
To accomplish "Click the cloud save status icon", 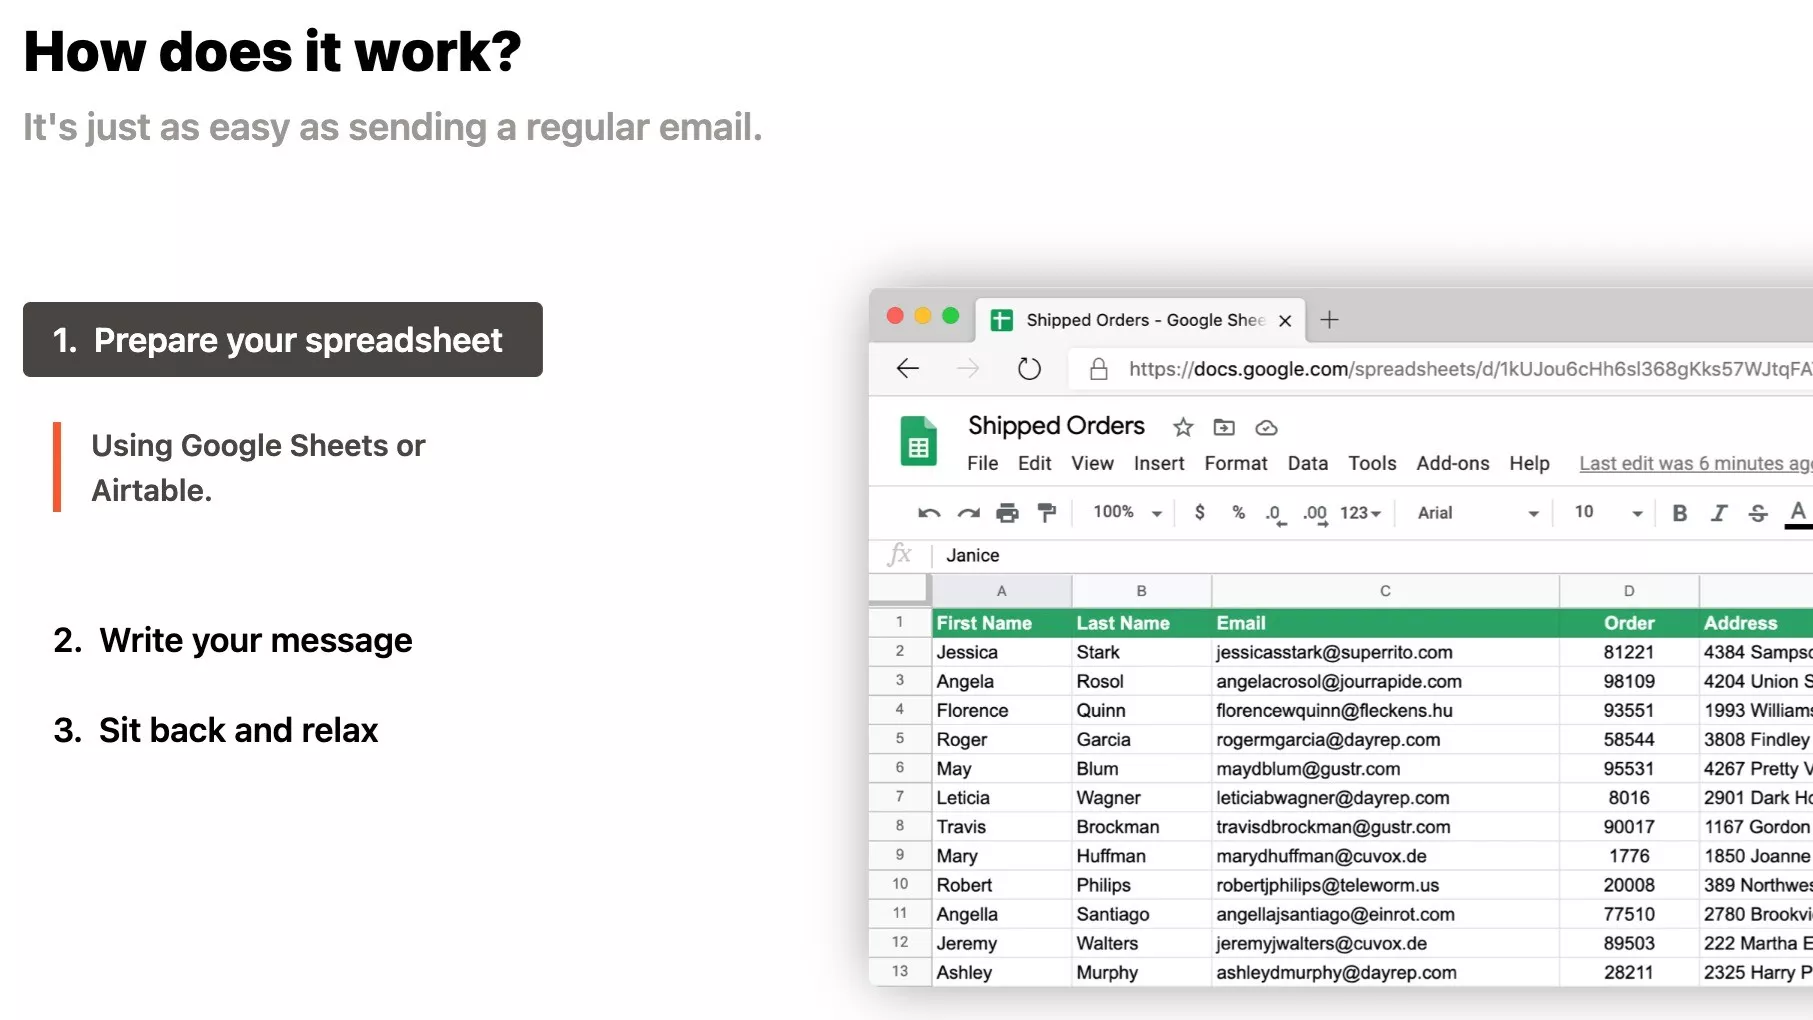I will [x=1266, y=428].
